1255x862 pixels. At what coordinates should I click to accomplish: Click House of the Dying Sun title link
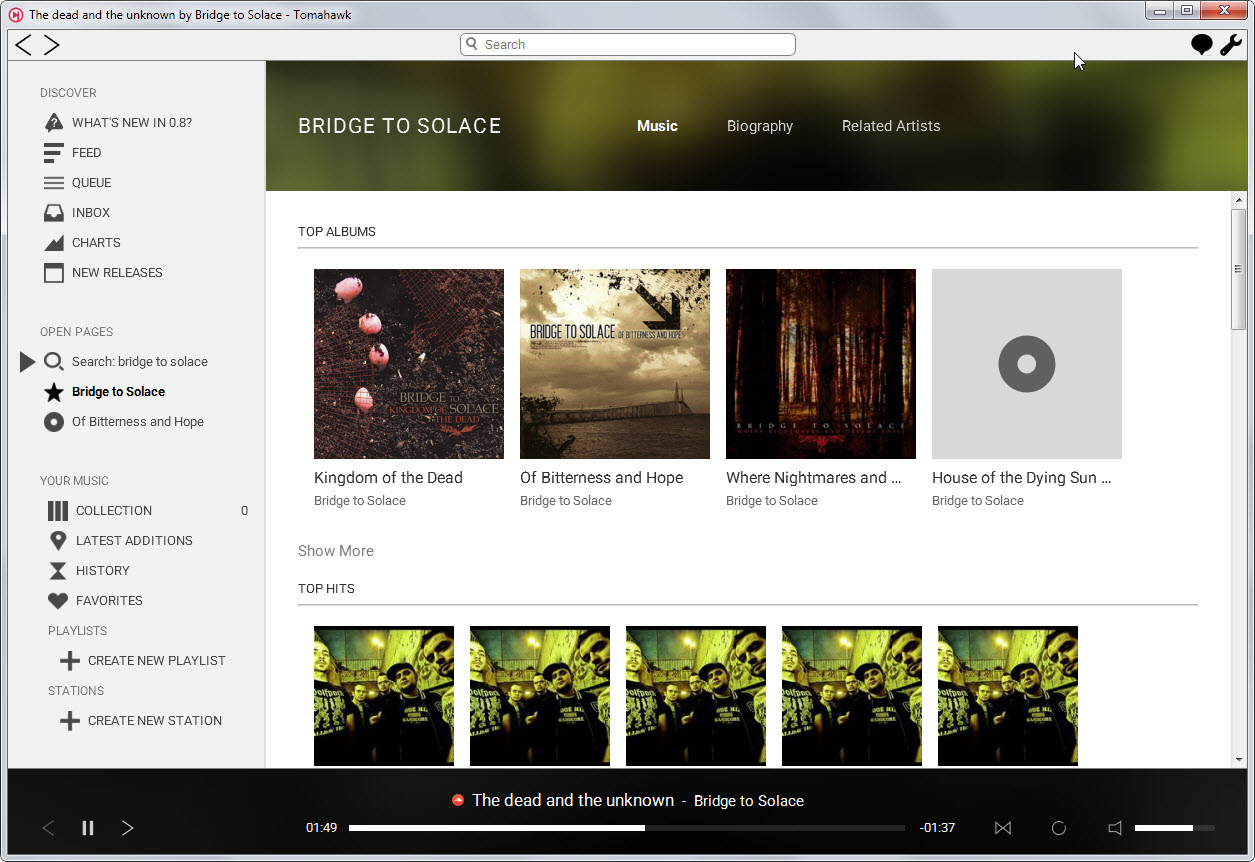tap(1021, 478)
